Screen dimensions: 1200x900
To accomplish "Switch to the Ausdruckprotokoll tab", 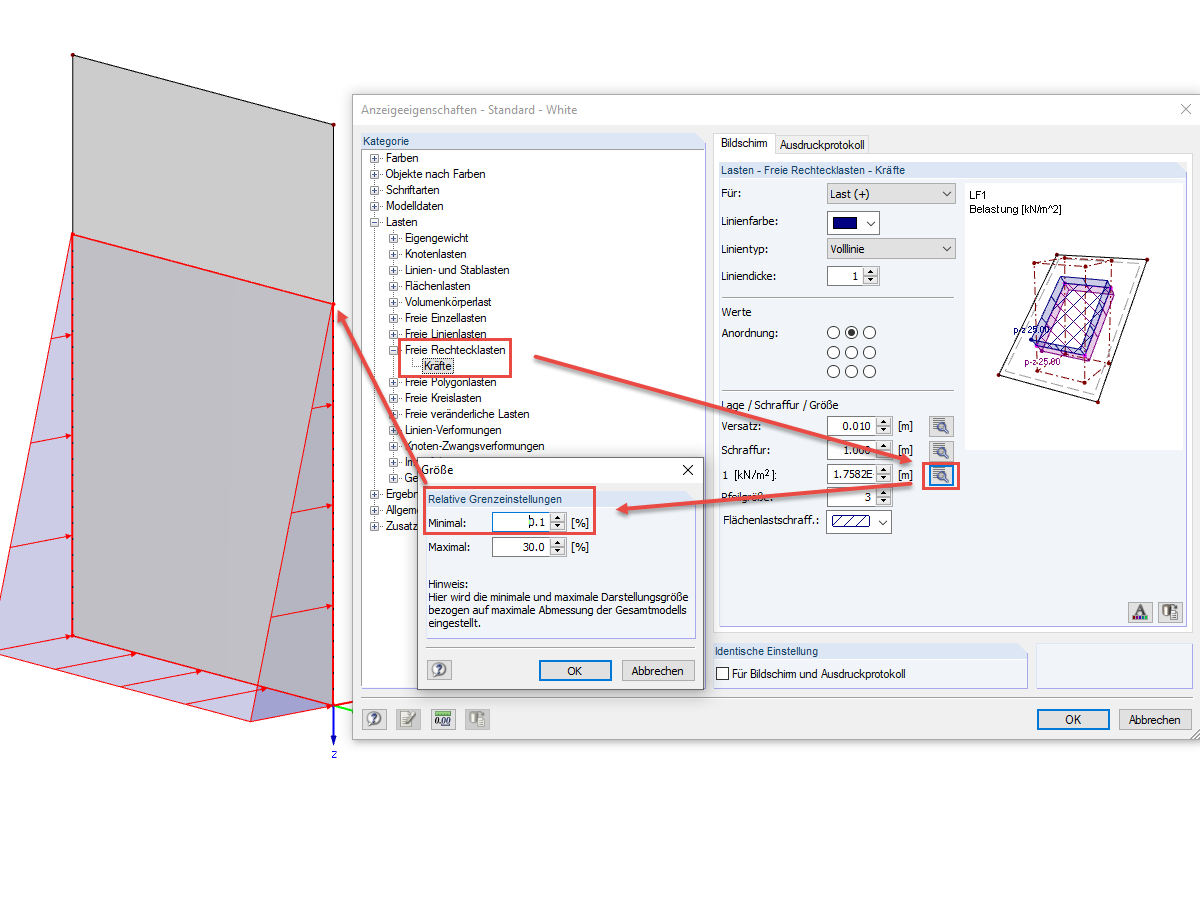I will (x=822, y=143).
